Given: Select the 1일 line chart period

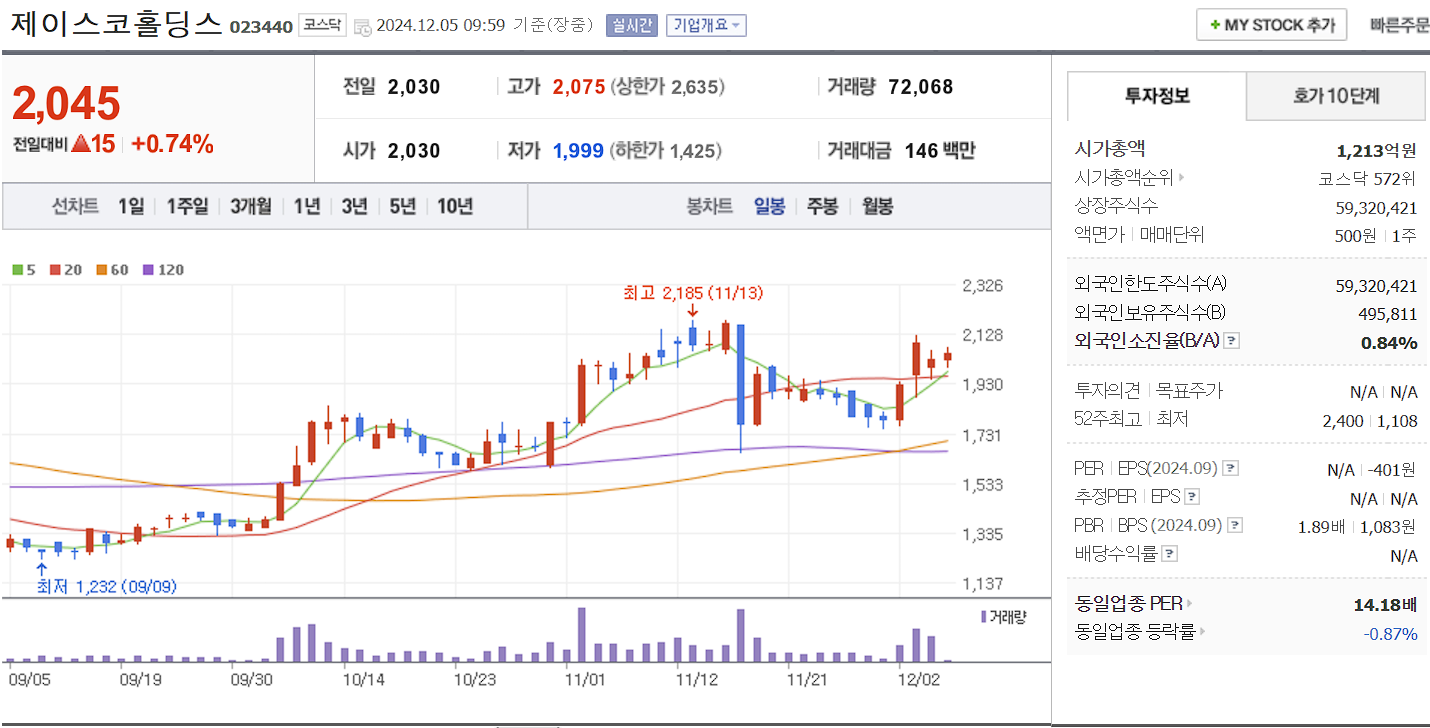Looking at the screenshot, I should click(131, 206).
